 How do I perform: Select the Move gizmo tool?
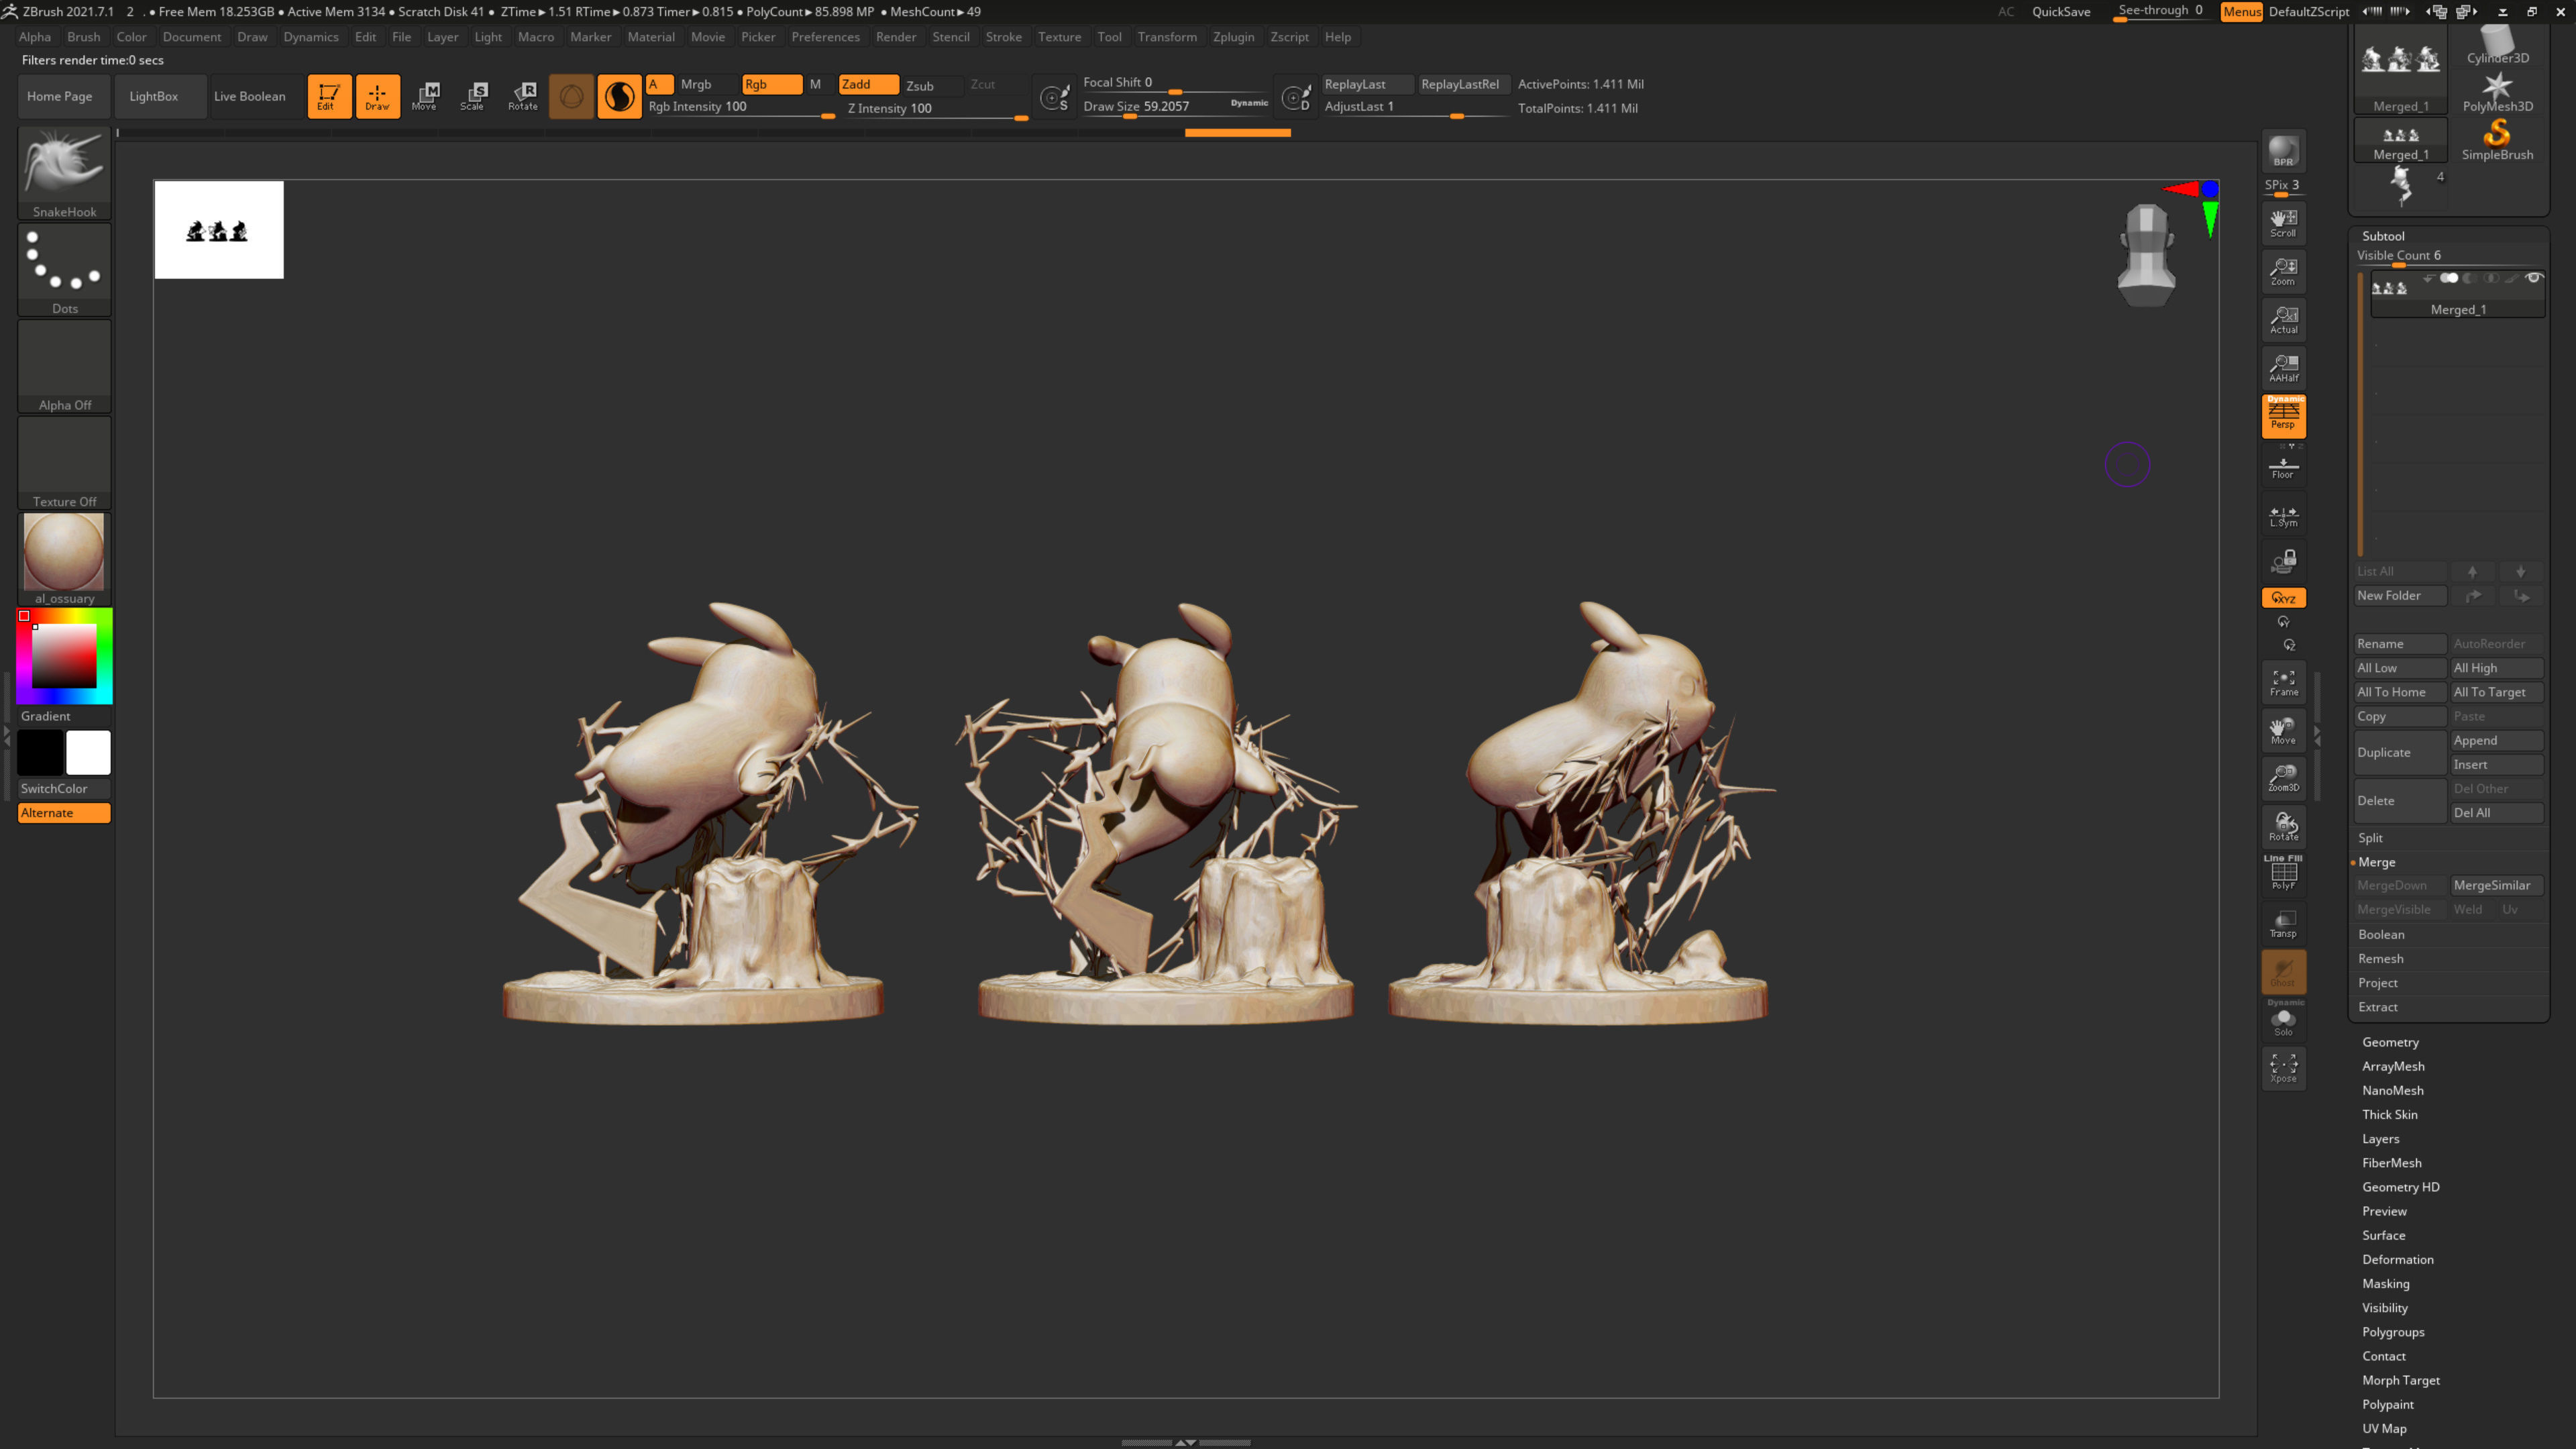pos(426,96)
